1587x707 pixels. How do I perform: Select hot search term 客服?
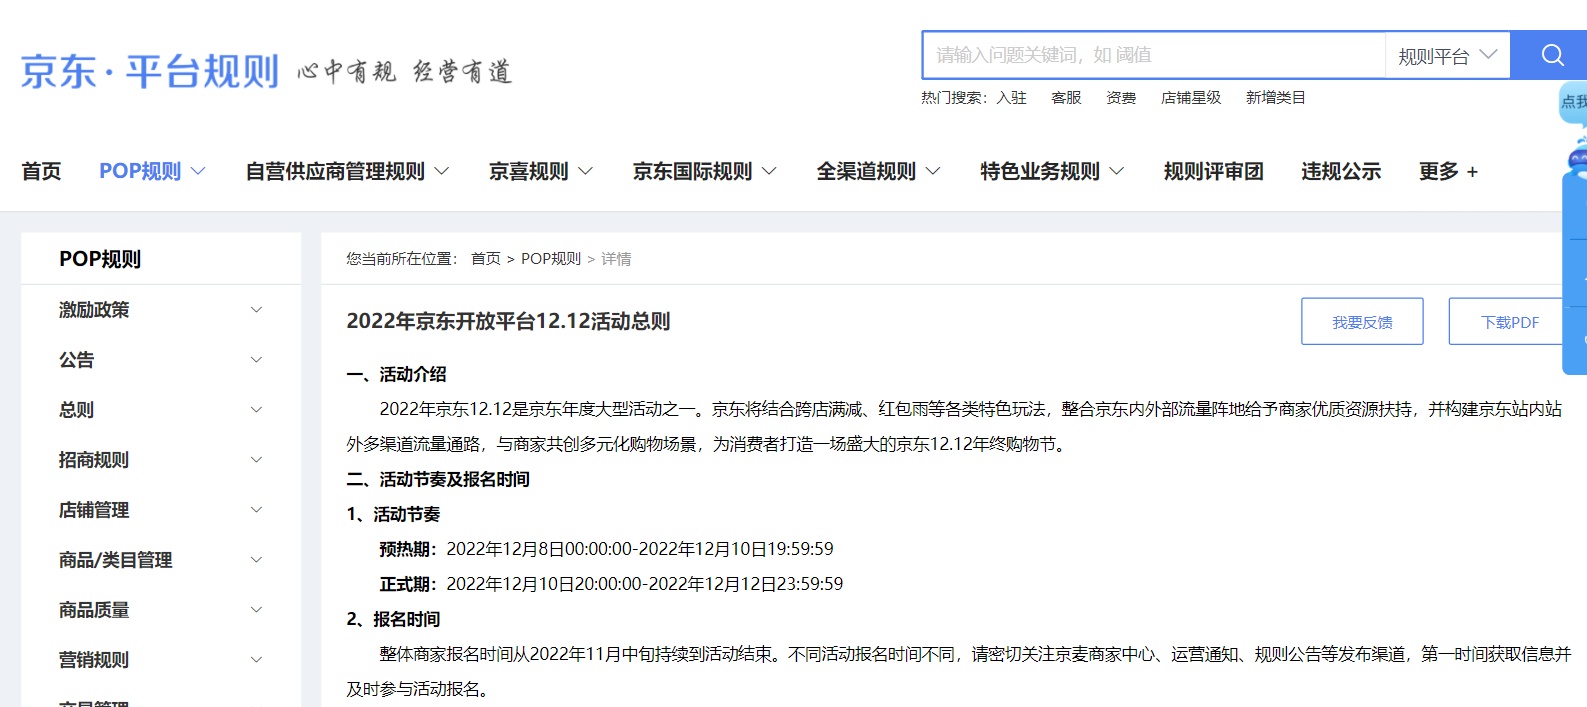coord(1066,98)
